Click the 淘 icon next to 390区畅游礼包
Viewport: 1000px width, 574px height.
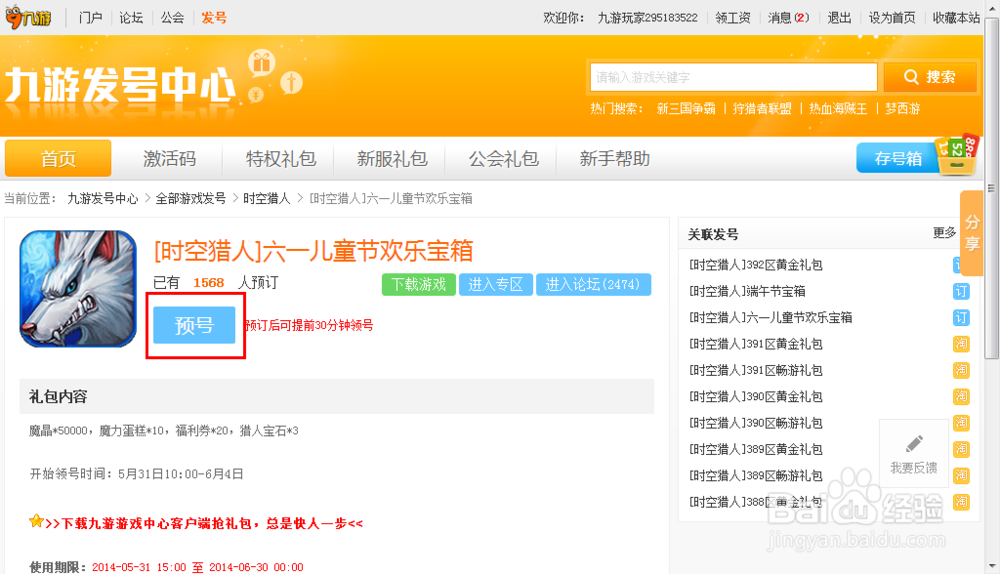pyautogui.click(x=960, y=423)
